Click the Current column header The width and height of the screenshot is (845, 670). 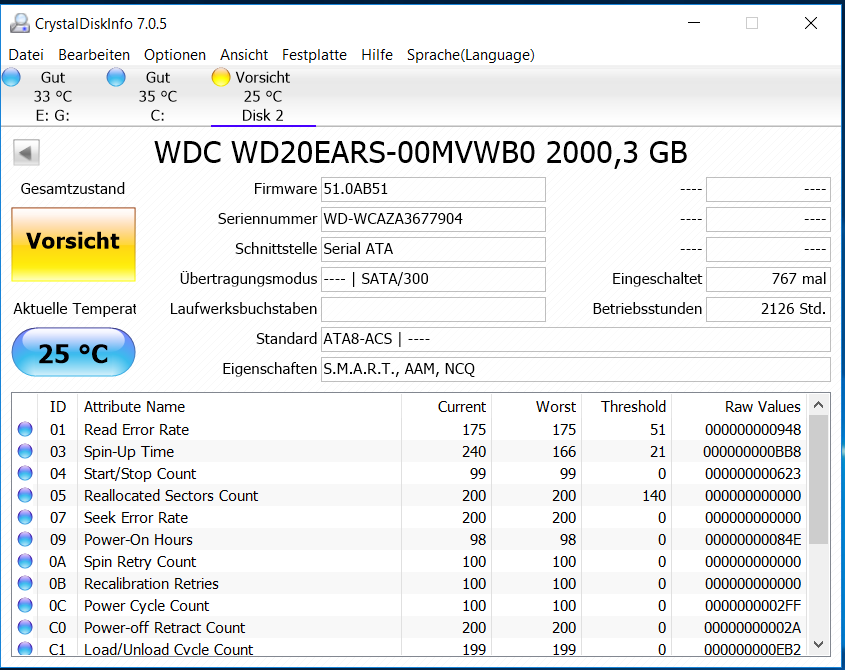tap(446, 406)
